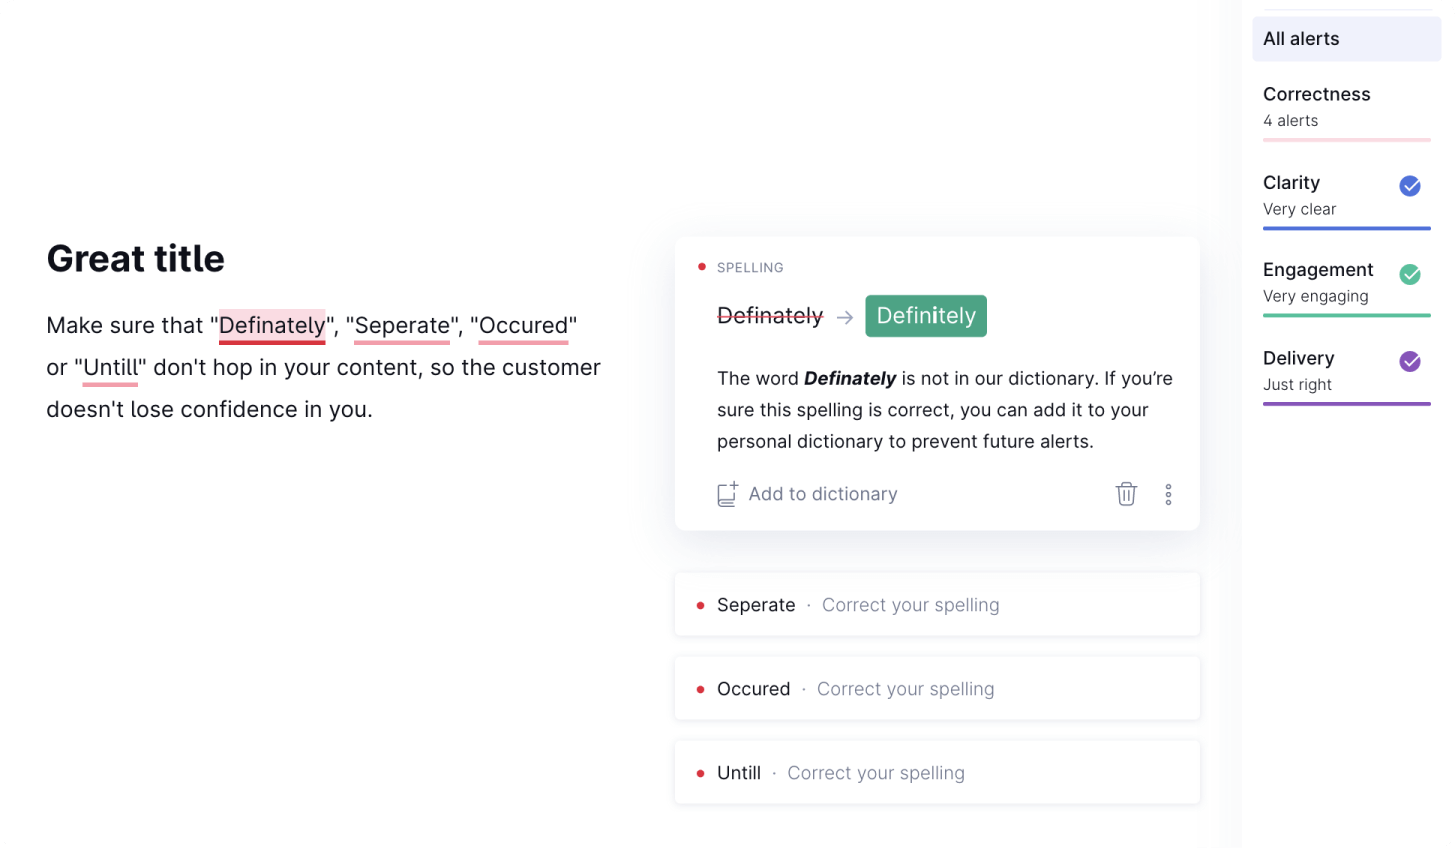
Task: Accept the Definitely correction button
Action: [925, 315]
